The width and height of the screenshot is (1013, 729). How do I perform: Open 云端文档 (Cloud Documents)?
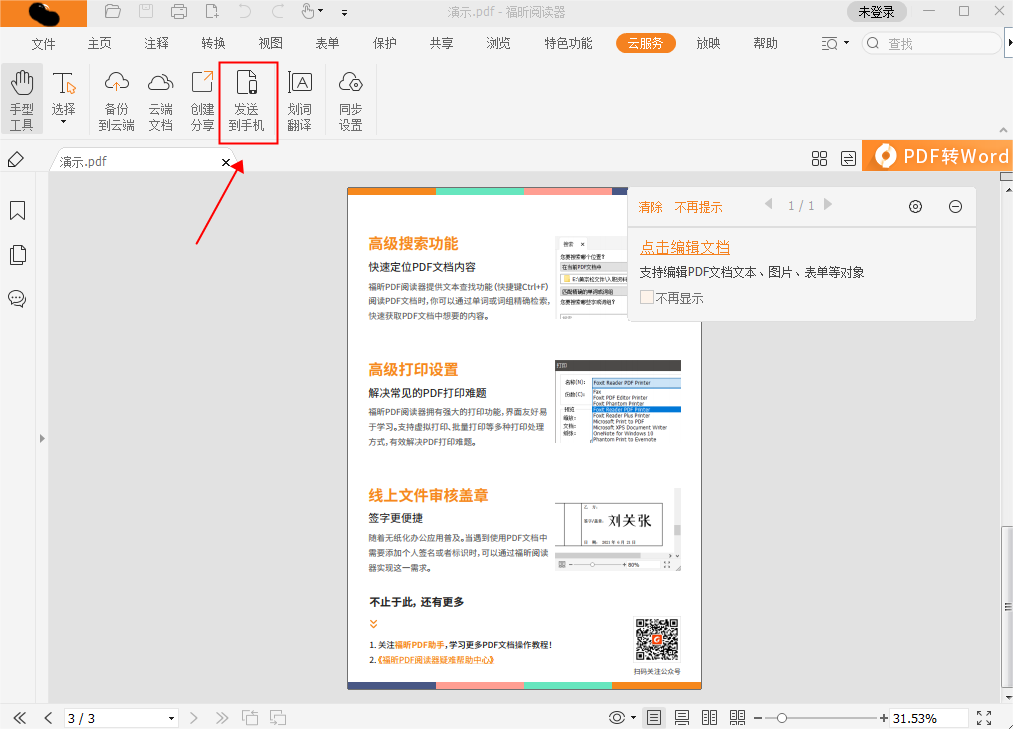160,99
